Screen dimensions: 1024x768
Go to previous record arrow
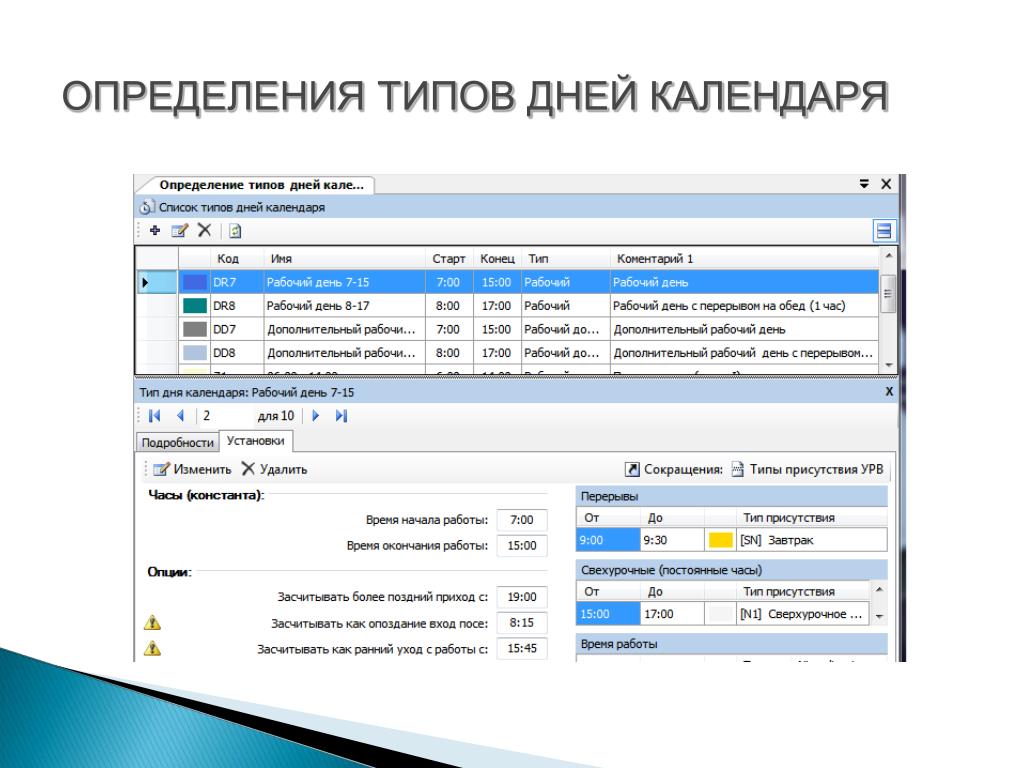click(180, 416)
